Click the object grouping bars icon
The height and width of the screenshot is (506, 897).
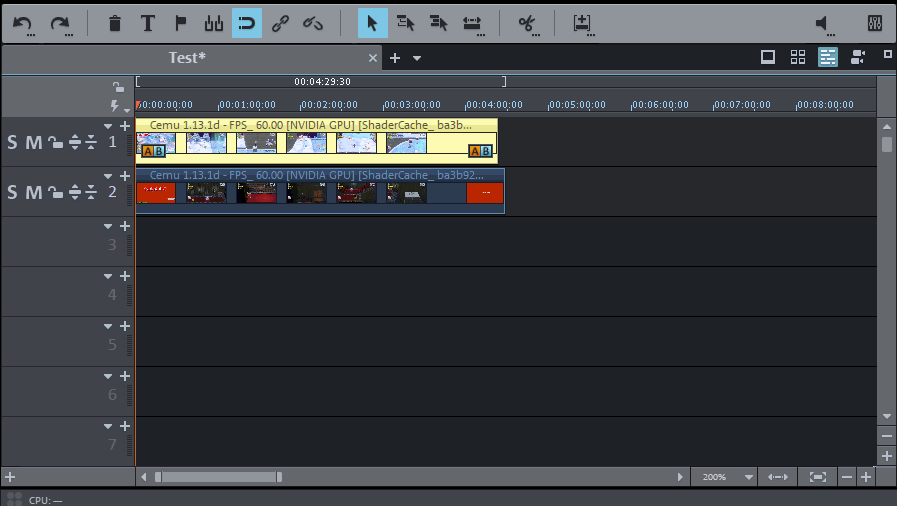[x=214, y=23]
